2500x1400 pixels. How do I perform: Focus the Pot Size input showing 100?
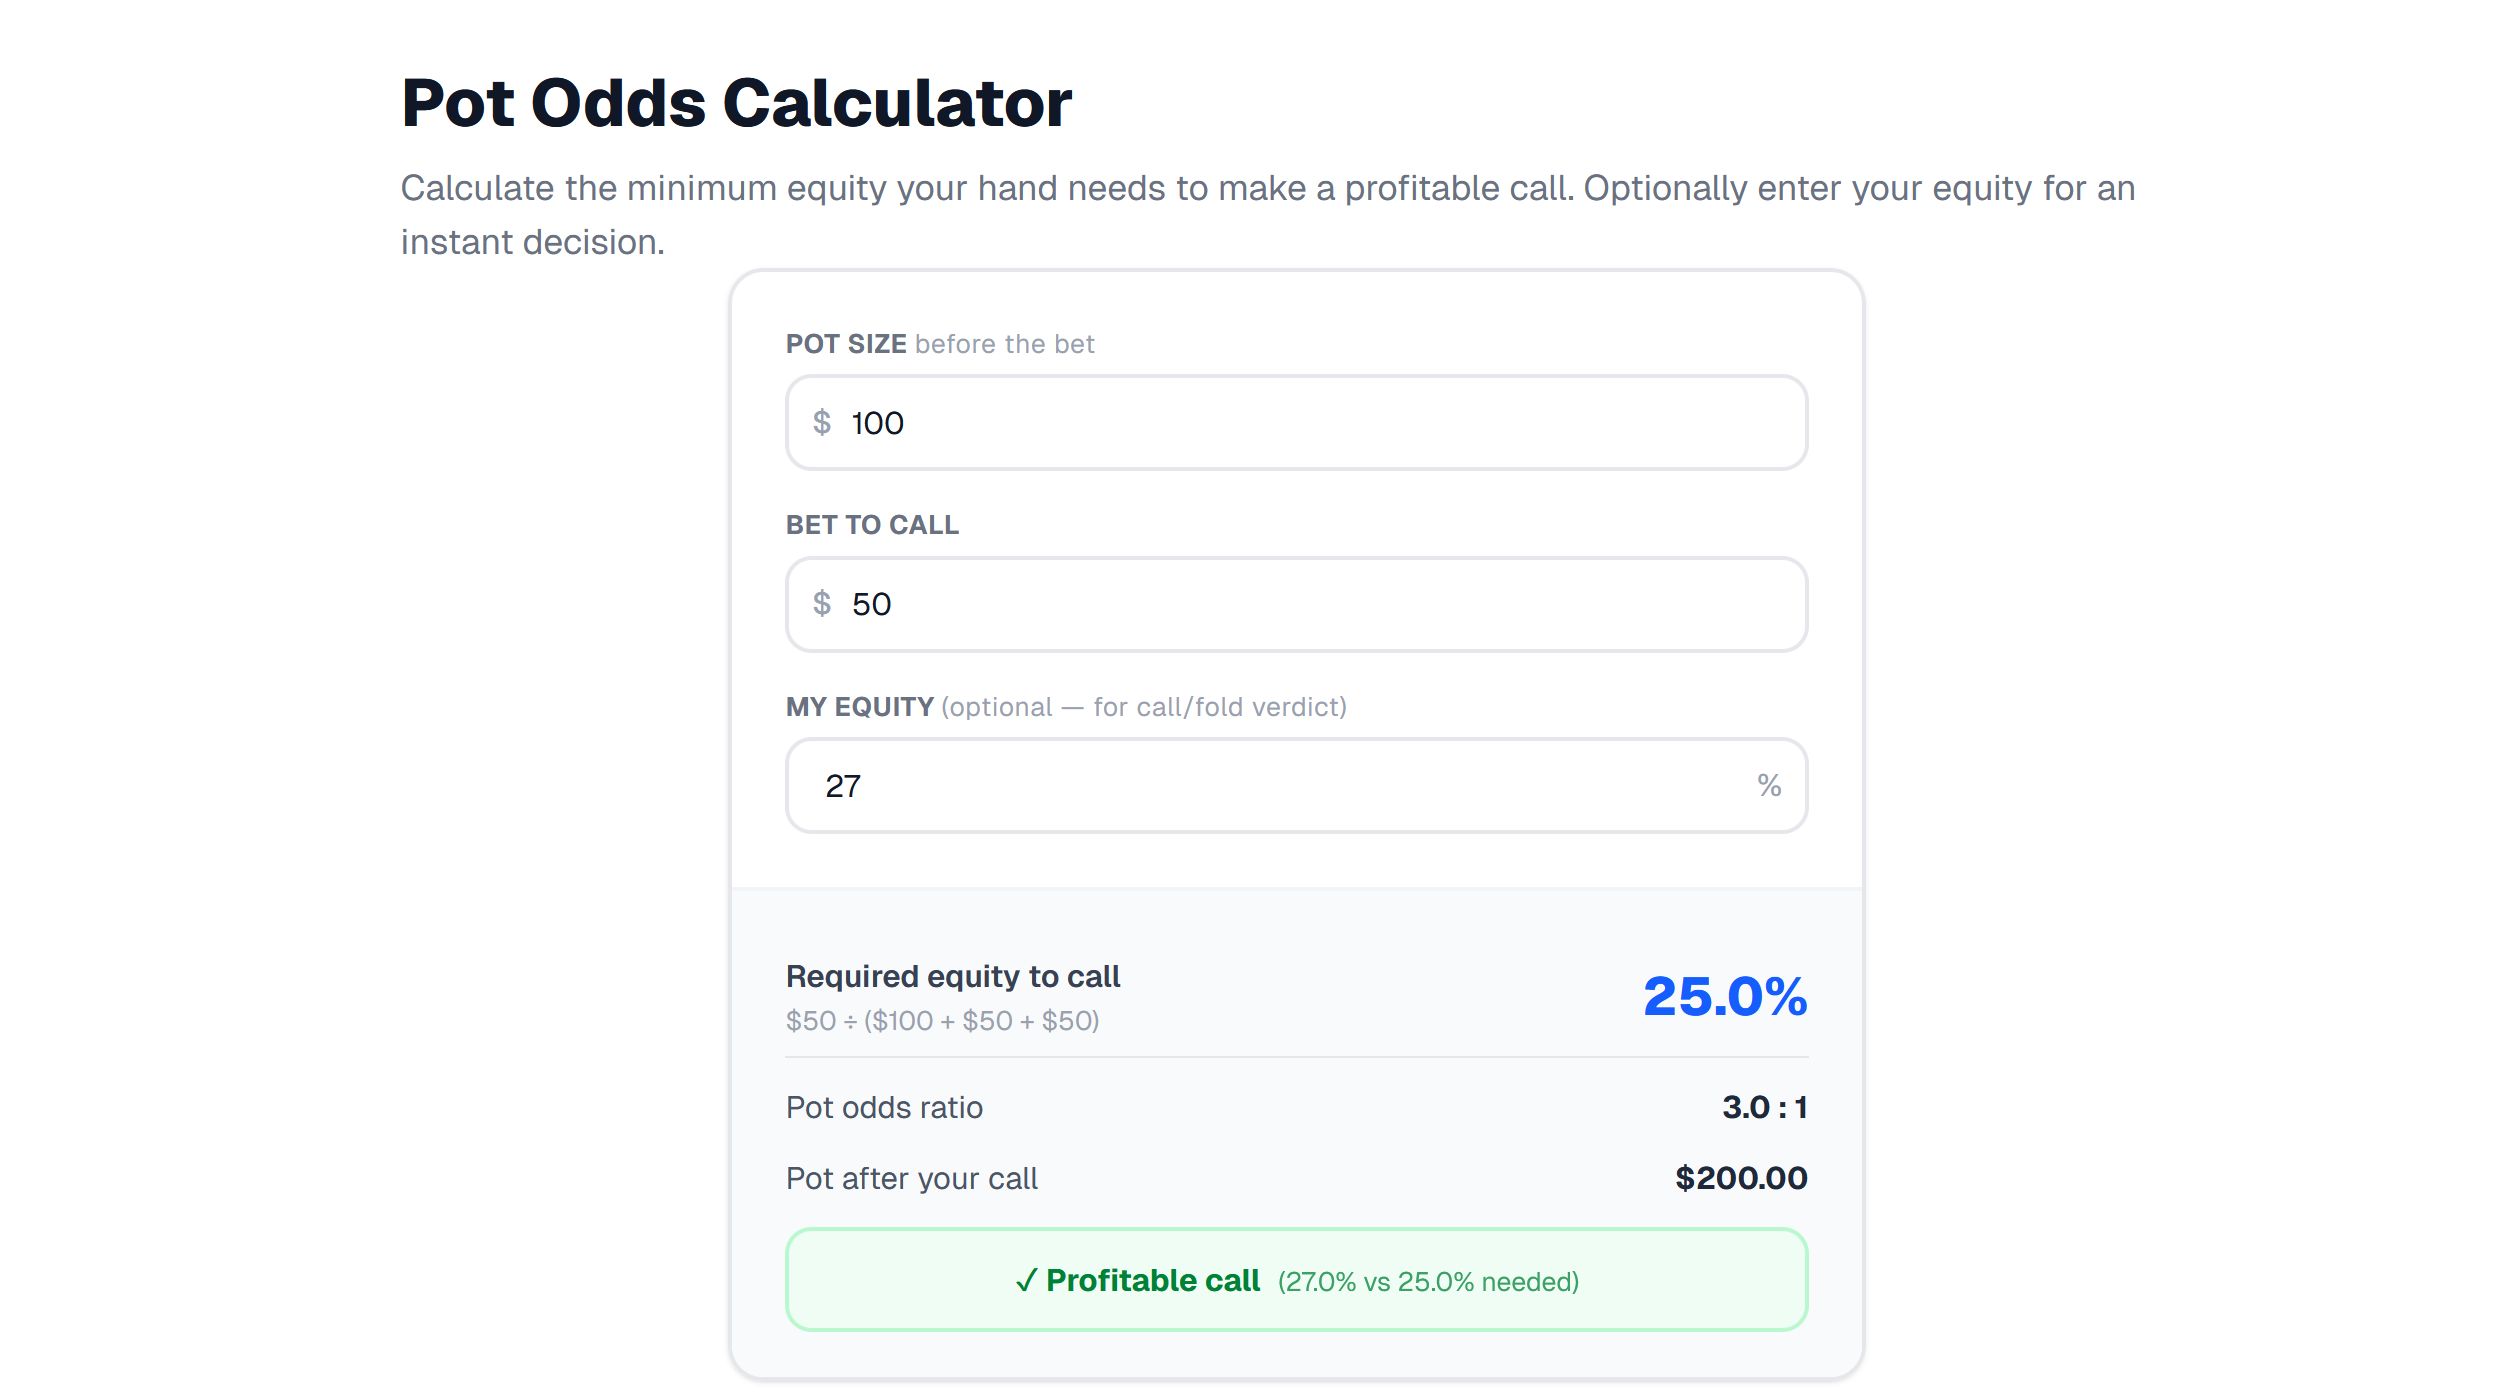click(x=1300, y=423)
